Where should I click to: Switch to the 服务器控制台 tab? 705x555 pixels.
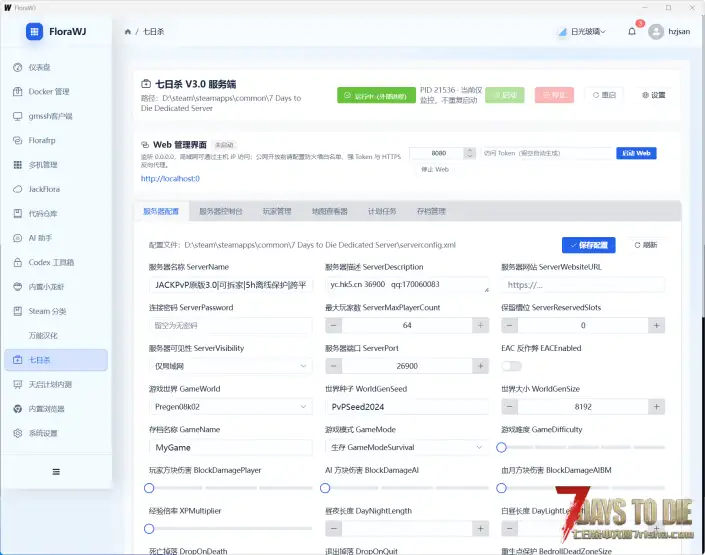coord(221,211)
